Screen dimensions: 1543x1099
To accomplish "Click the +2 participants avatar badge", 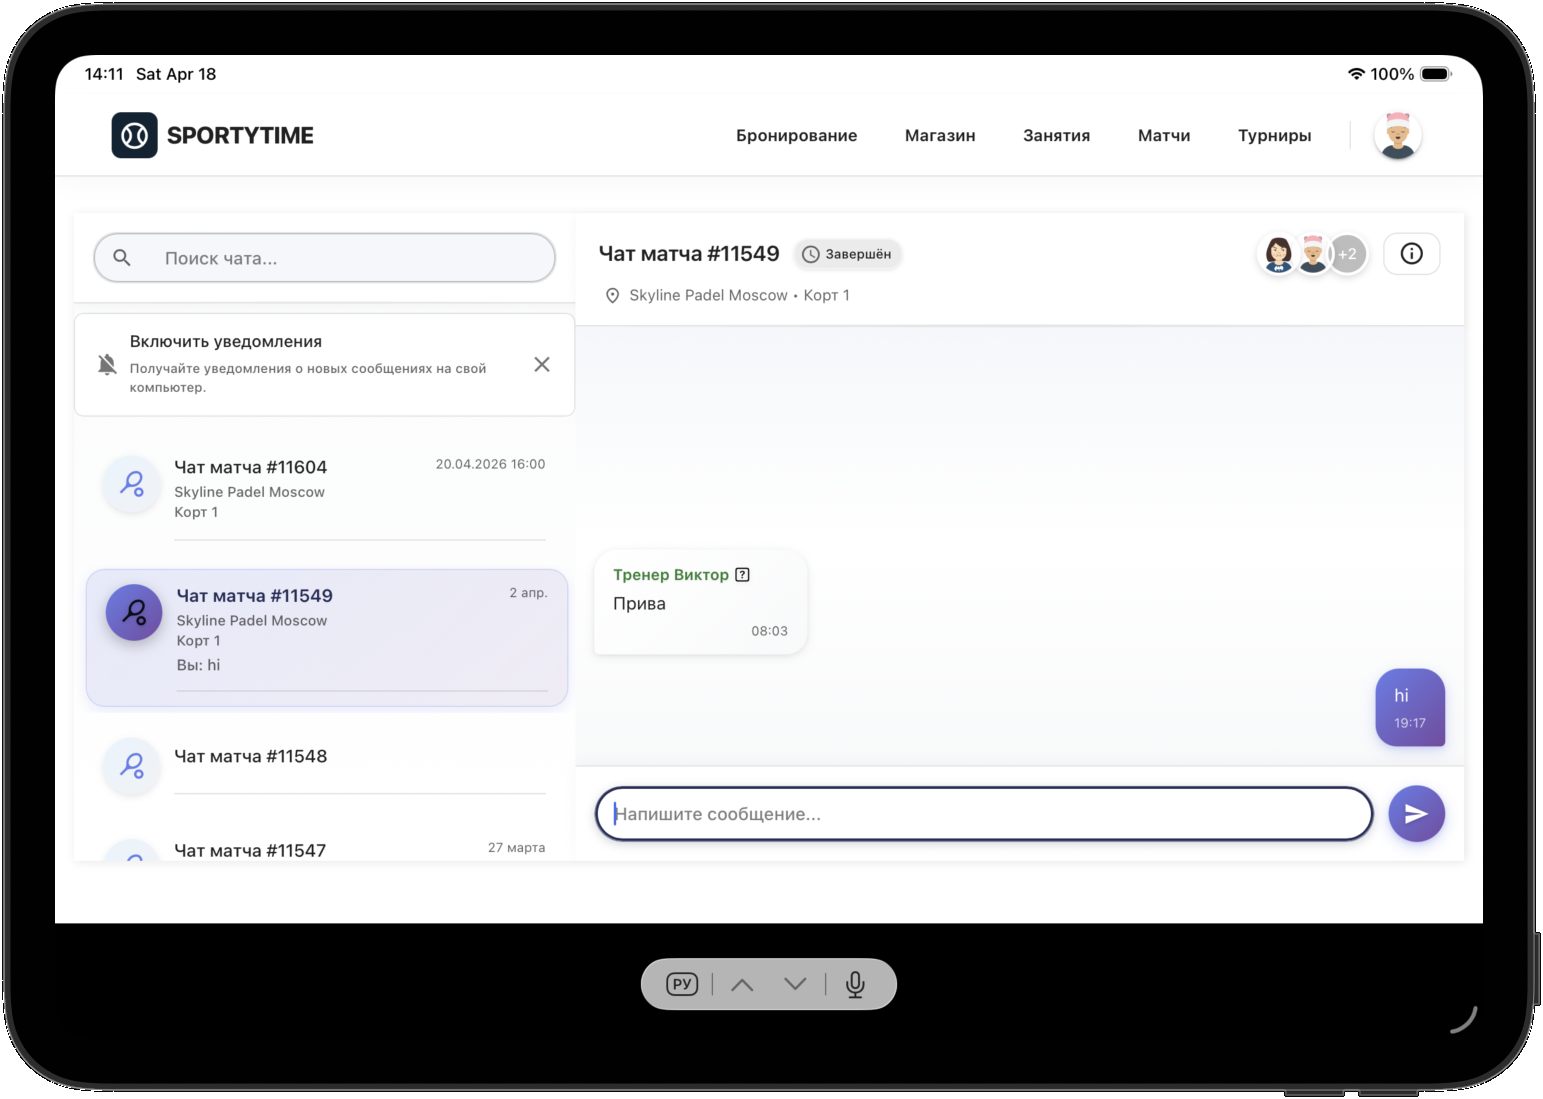I will [1347, 254].
